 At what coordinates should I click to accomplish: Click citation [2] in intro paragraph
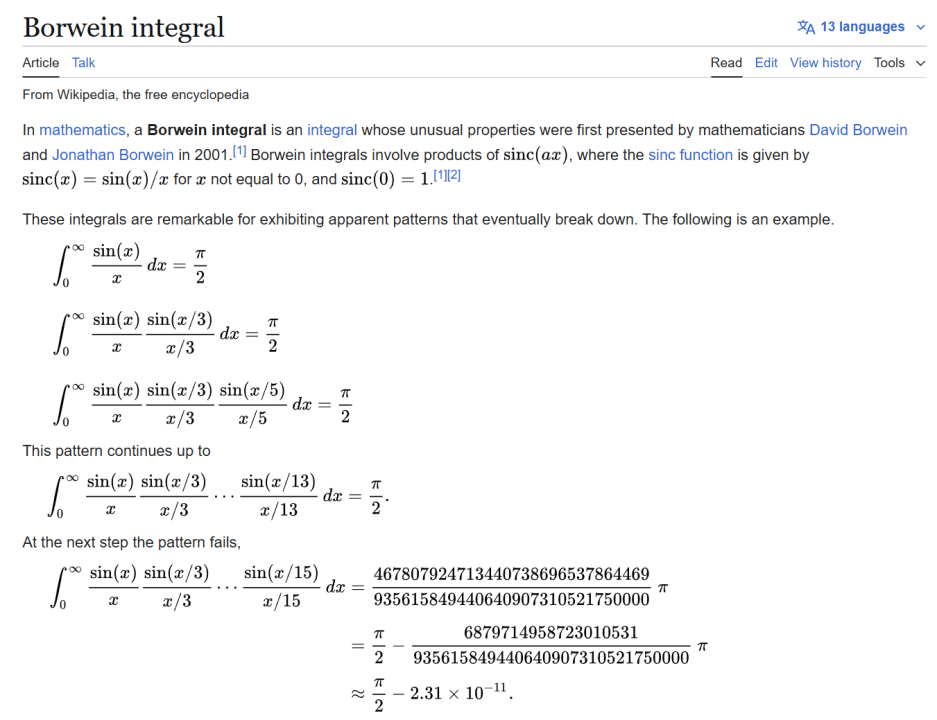tap(454, 176)
